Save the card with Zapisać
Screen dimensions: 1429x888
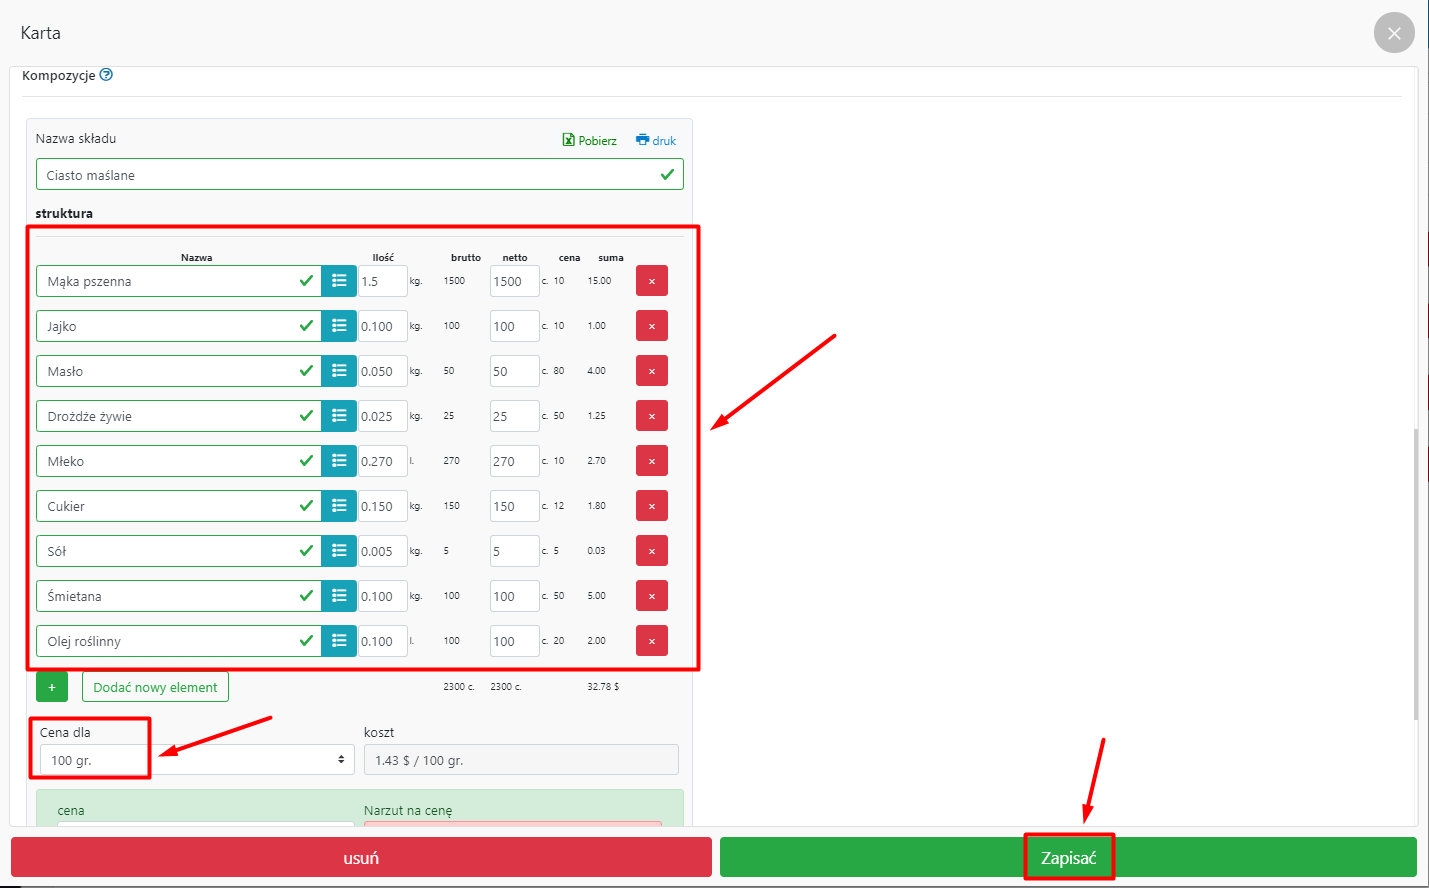1068,858
